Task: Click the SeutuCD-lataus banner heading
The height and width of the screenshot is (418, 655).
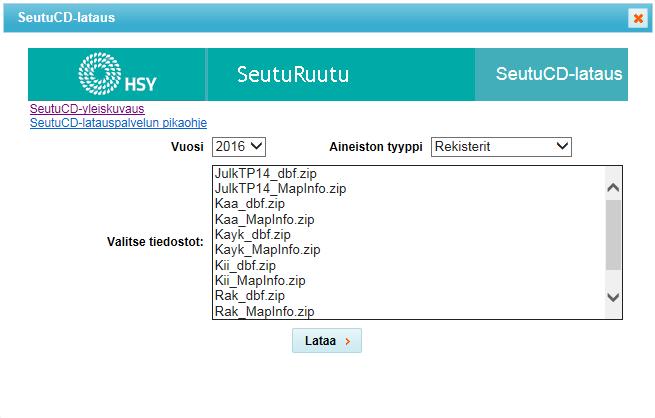Action: pyautogui.click(x=559, y=74)
